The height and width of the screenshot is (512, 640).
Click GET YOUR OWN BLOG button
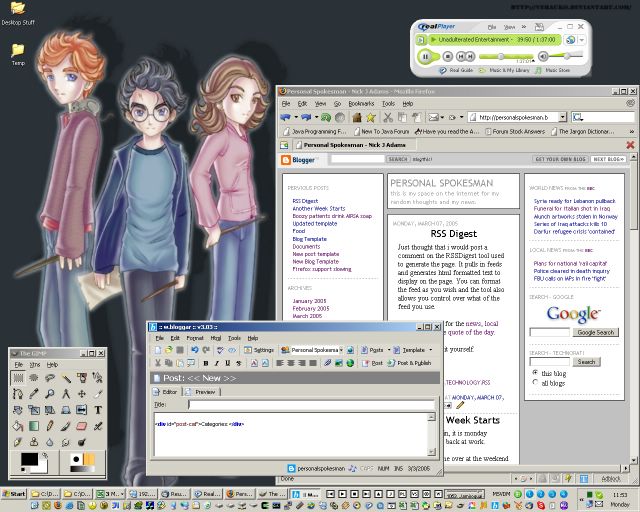560,159
